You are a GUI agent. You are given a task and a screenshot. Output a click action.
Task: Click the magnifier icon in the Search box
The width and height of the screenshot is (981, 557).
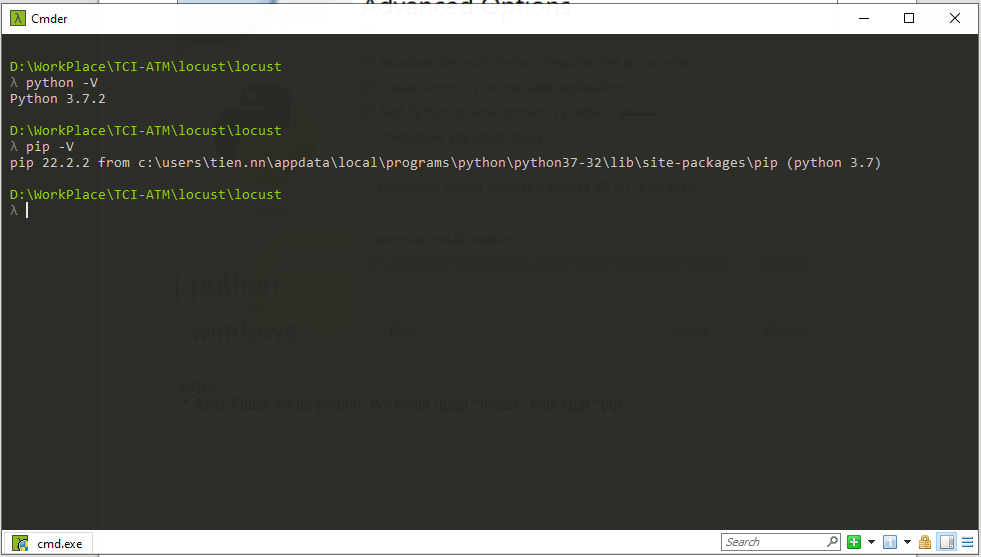[x=832, y=542]
